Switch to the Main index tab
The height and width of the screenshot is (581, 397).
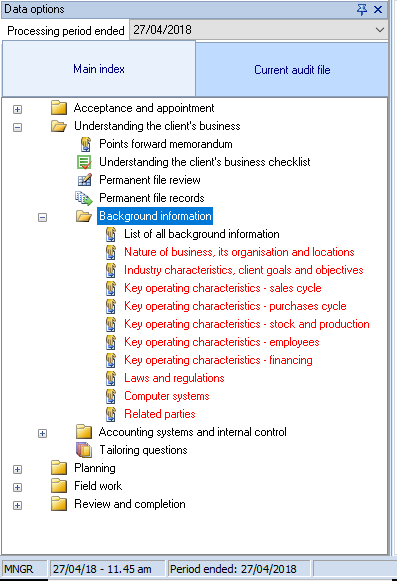(99, 69)
